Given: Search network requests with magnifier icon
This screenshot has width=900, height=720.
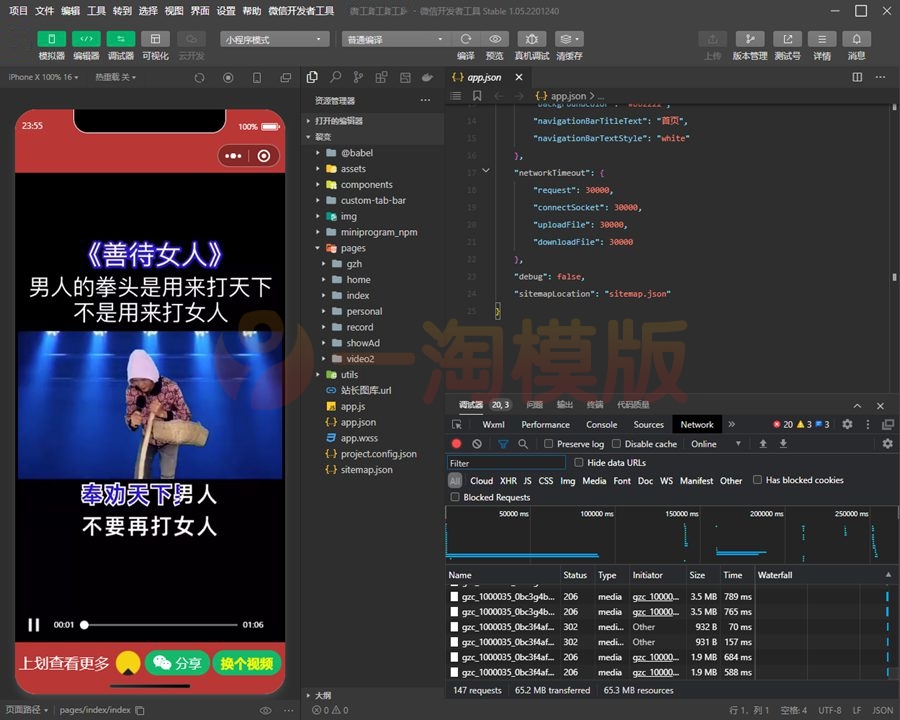Looking at the screenshot, I should pos(523,444).
